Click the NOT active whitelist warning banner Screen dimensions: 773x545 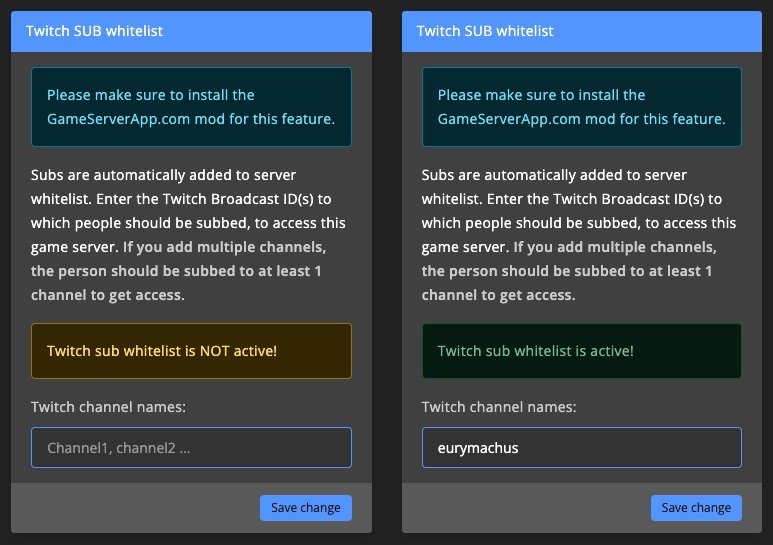pyautogui.click(x=191, y=351)
